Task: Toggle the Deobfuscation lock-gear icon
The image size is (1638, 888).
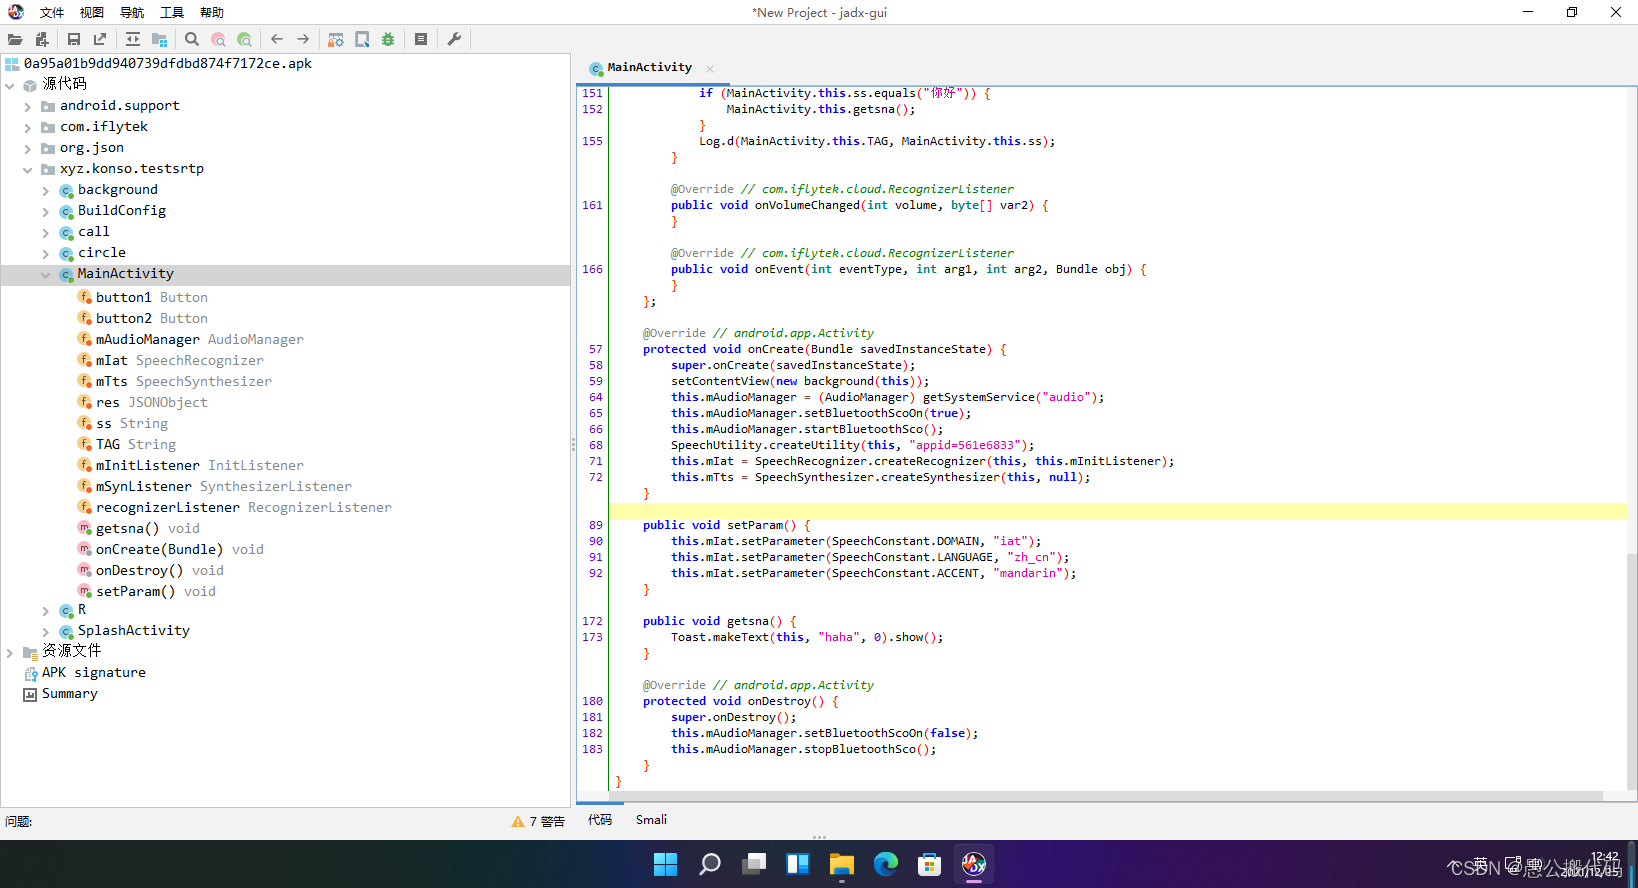Action: [x=336, y=39]
